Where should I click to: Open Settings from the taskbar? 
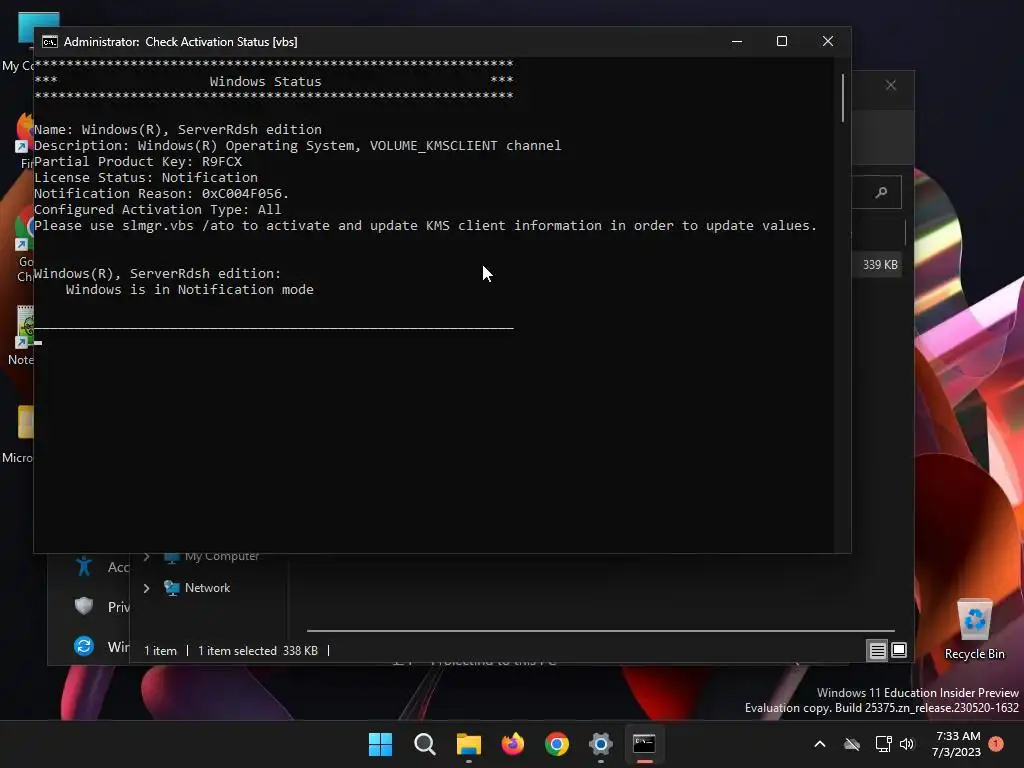coord(600,744)
